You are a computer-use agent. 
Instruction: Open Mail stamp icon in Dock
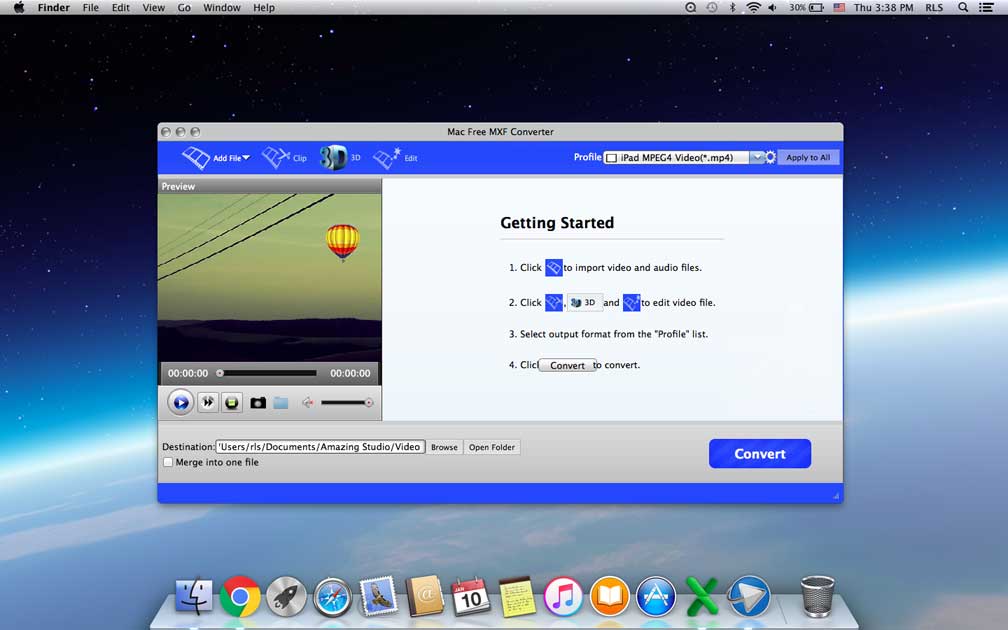click(379, 596)
